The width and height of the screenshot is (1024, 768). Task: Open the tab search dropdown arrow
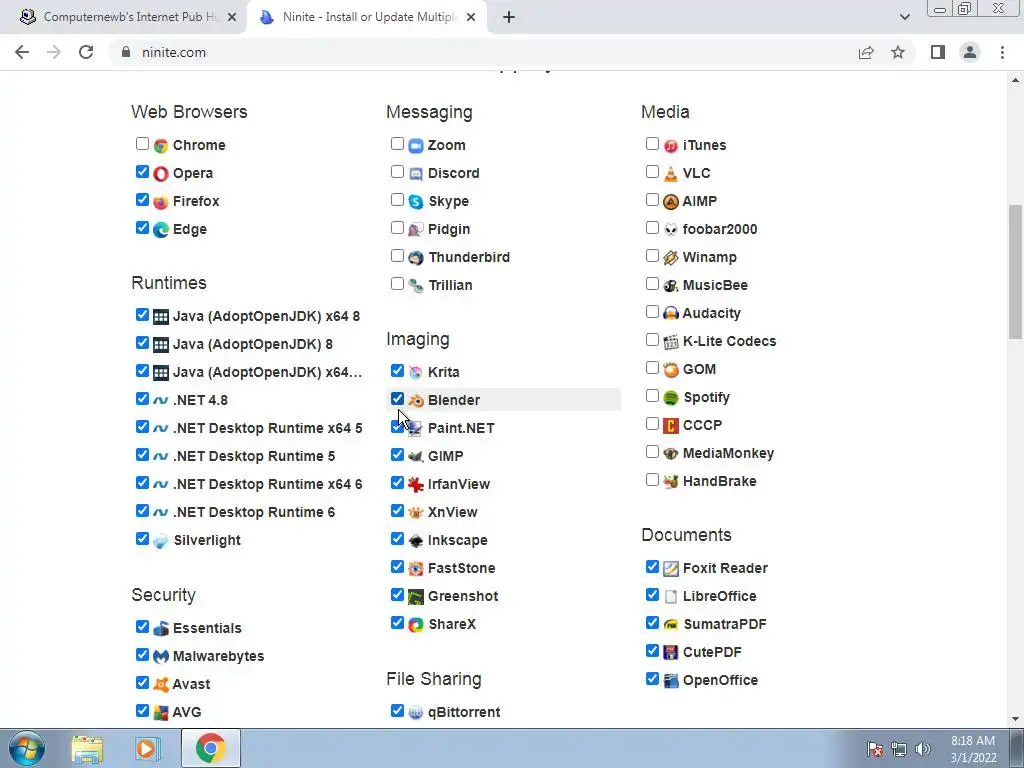tap(904, 17)
